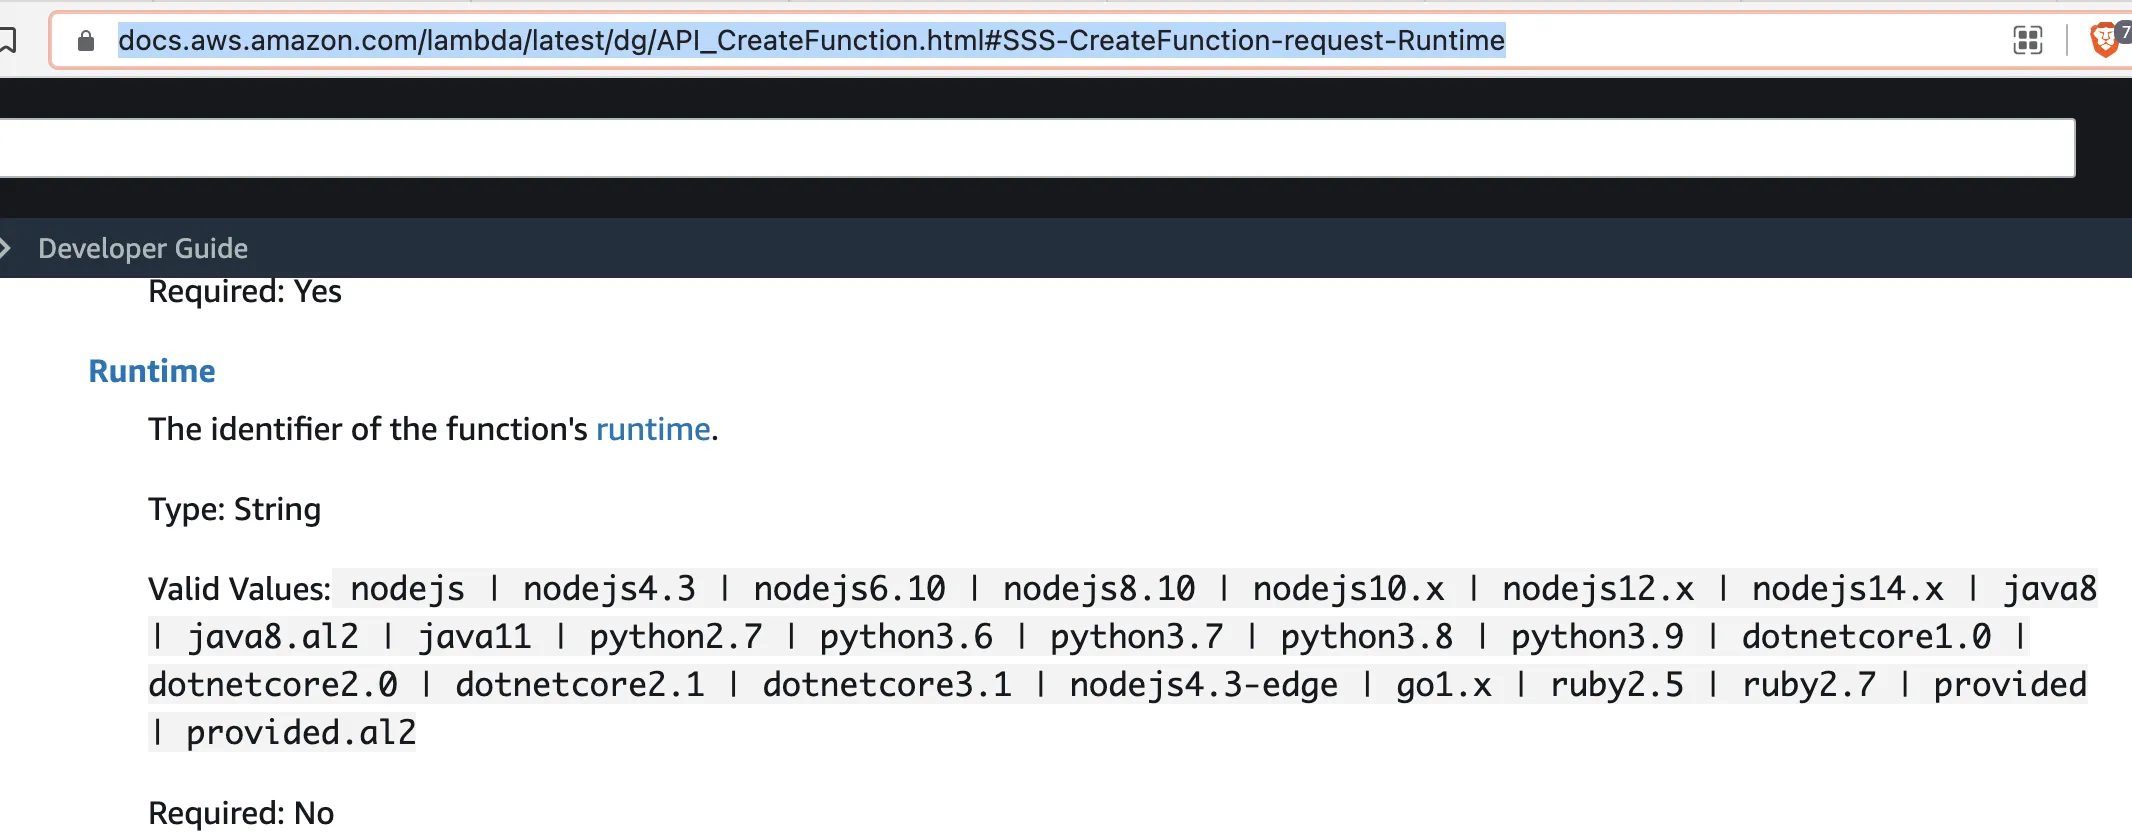Click the dotnetcore3.1 runtime value

click(887, 685)
